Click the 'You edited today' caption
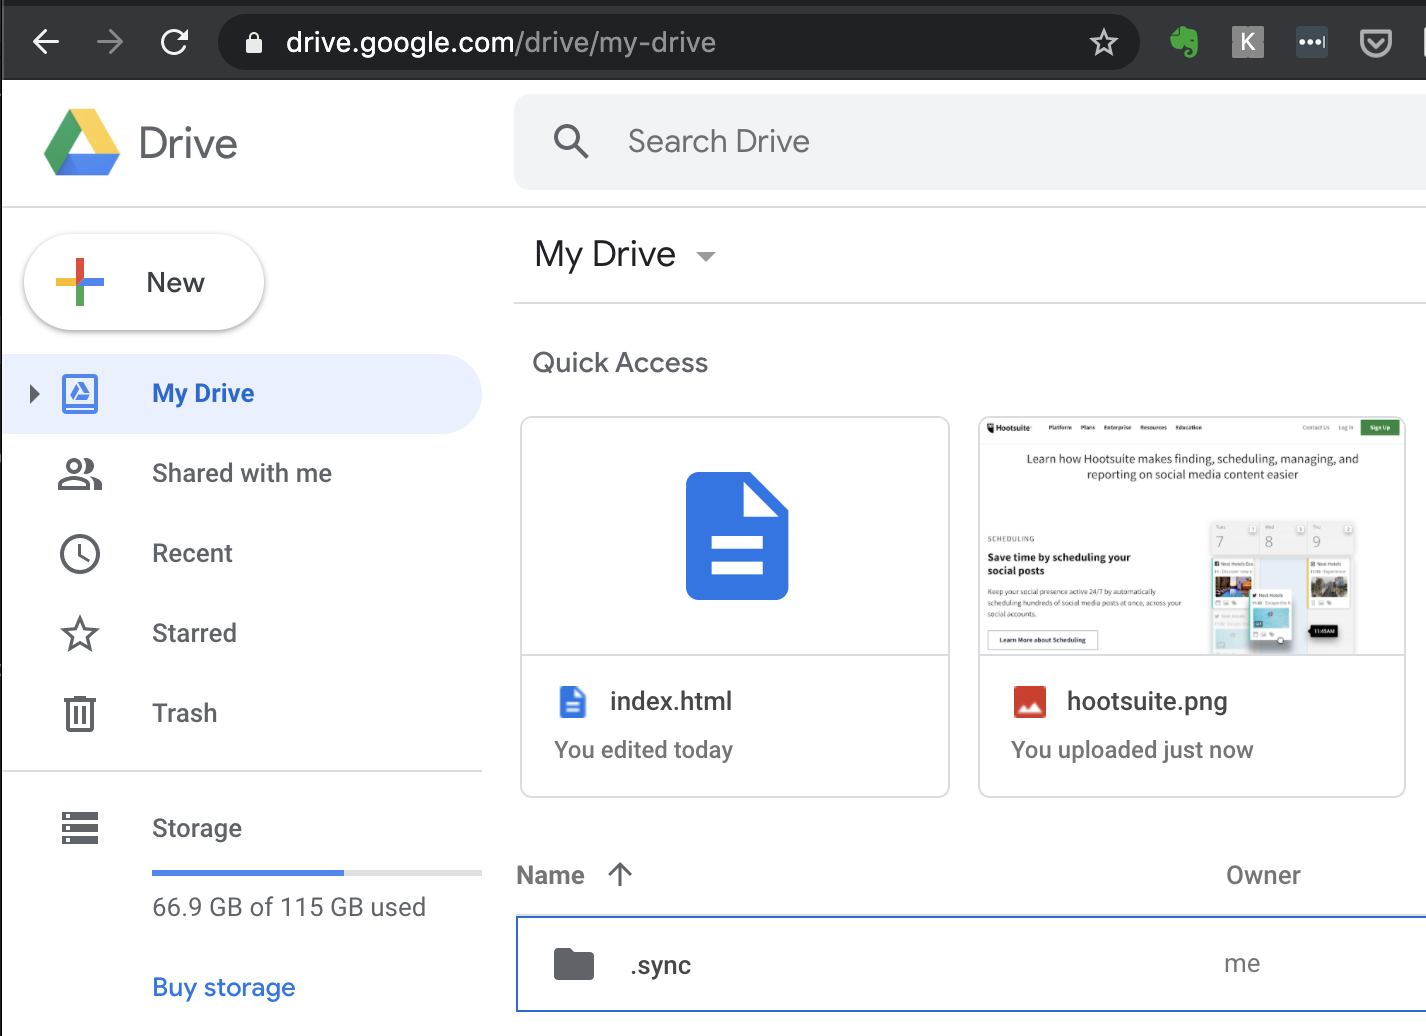This screenshot has height=1036, width=1426. tap(644, 750)
